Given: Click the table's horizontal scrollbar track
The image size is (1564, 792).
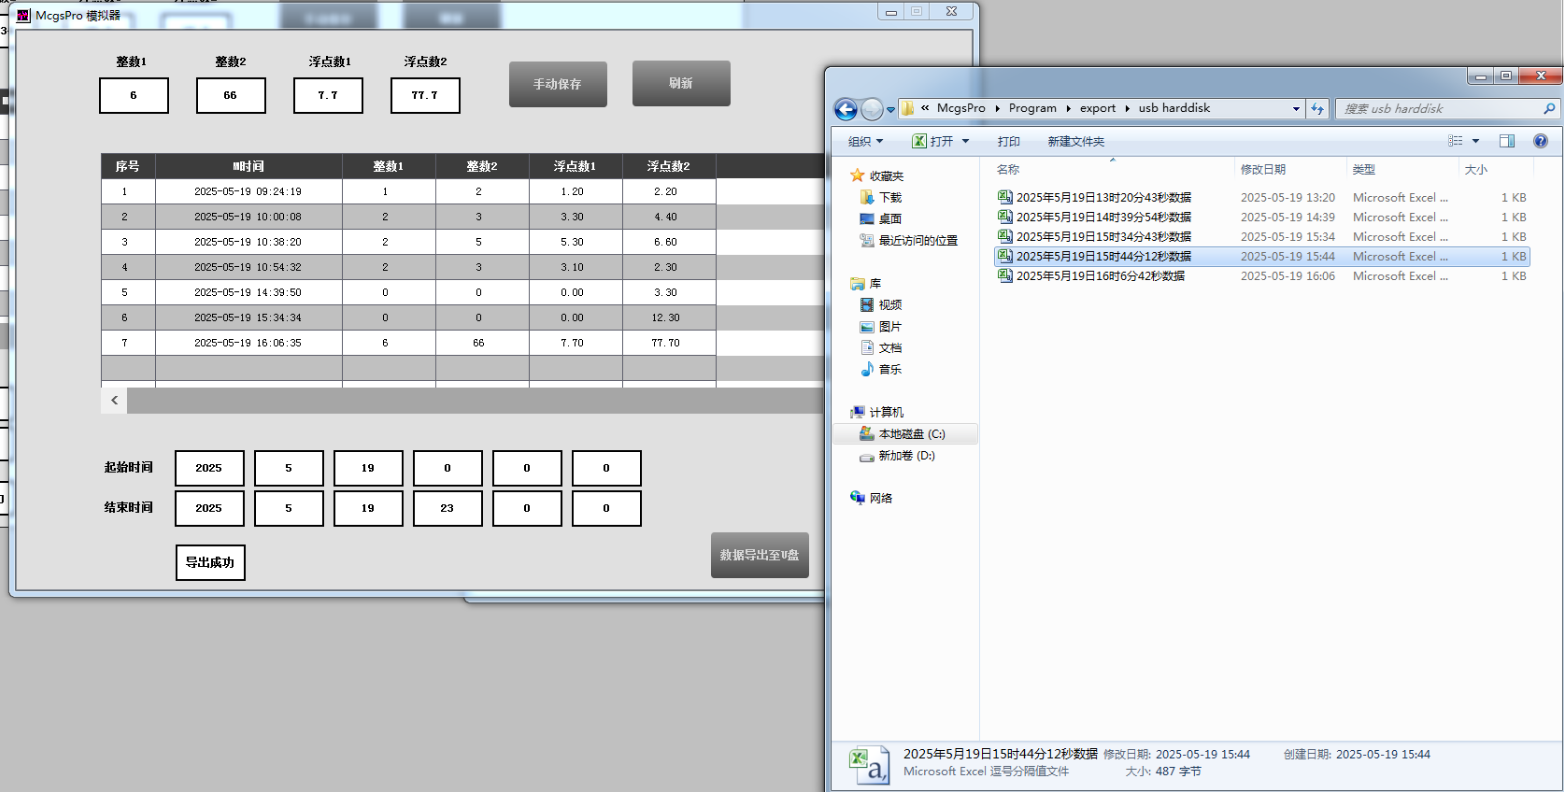Looking at the screenshot, I should pyautogui.click(x=475, y=400).
